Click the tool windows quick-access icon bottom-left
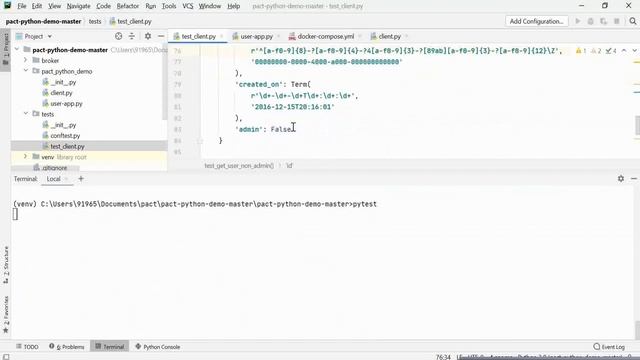 pos(6,356)
